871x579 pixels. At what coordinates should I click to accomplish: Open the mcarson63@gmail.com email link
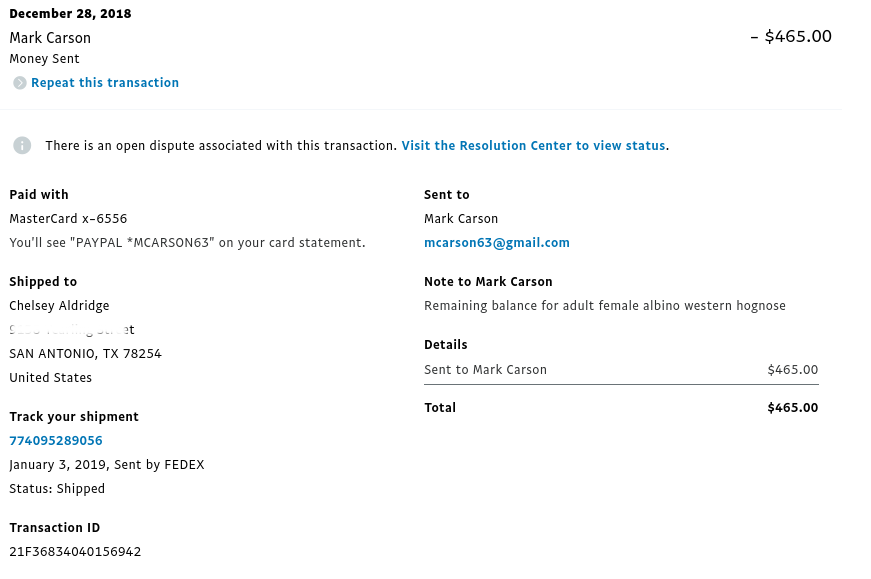(497, 243)
